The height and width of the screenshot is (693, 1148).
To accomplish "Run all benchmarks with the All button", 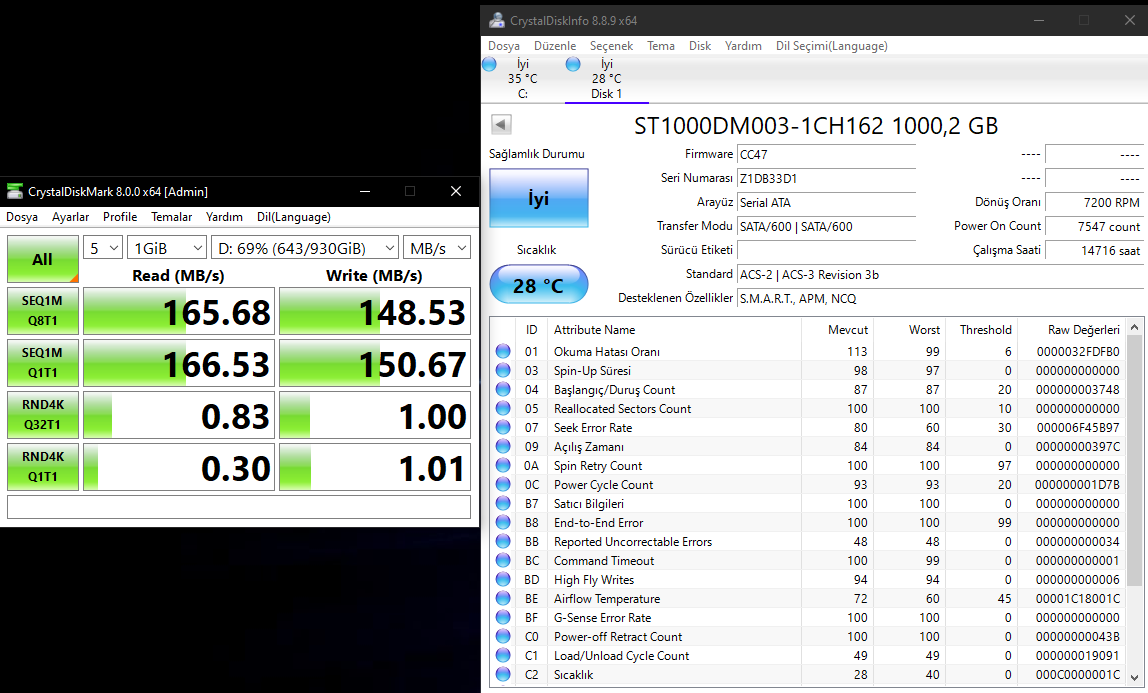I will tap(42, 260).
